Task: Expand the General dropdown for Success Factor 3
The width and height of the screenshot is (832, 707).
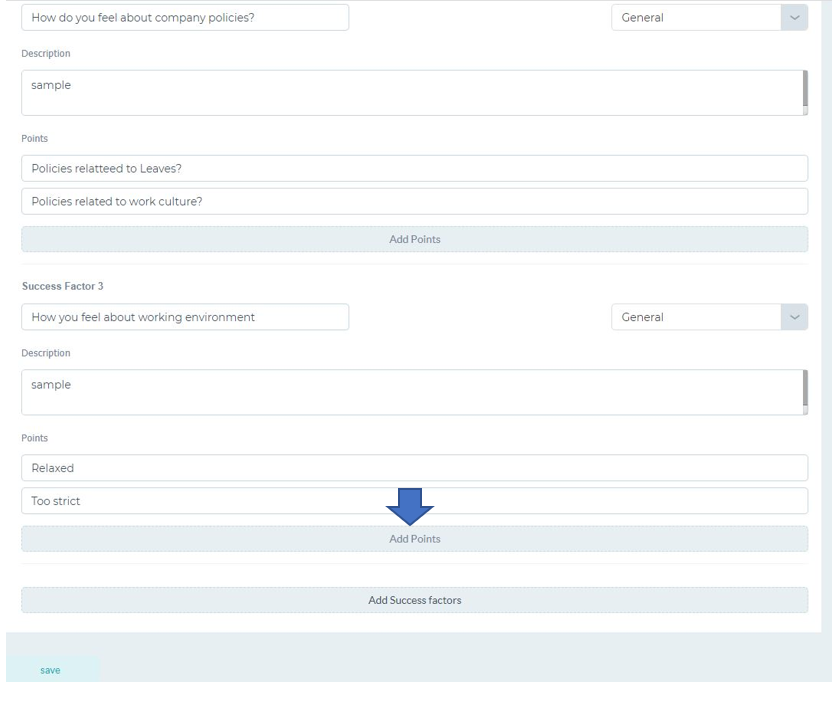Action: pos(709,317)
